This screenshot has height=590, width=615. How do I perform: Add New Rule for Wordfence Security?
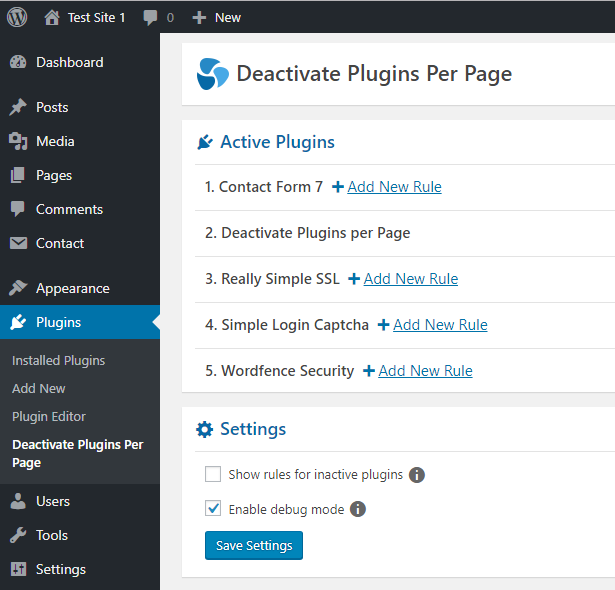(x=426, y=371)
